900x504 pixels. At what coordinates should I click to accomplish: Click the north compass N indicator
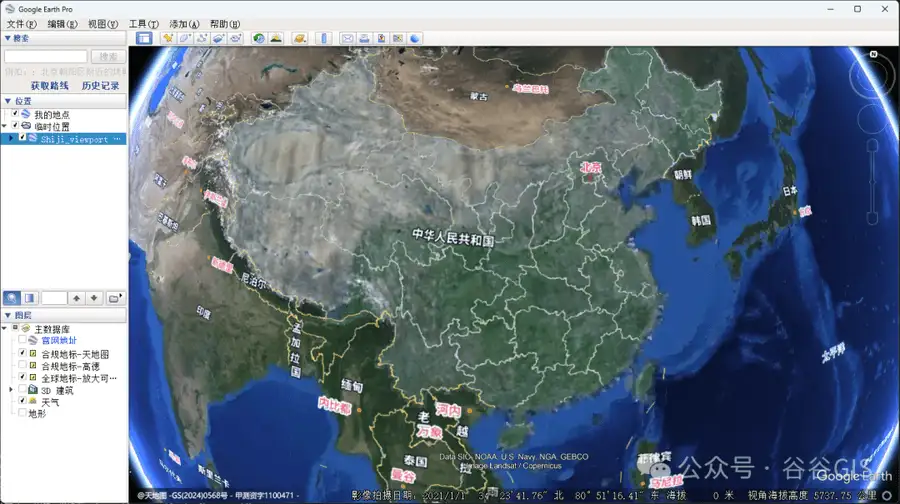[x=873, y=54]
